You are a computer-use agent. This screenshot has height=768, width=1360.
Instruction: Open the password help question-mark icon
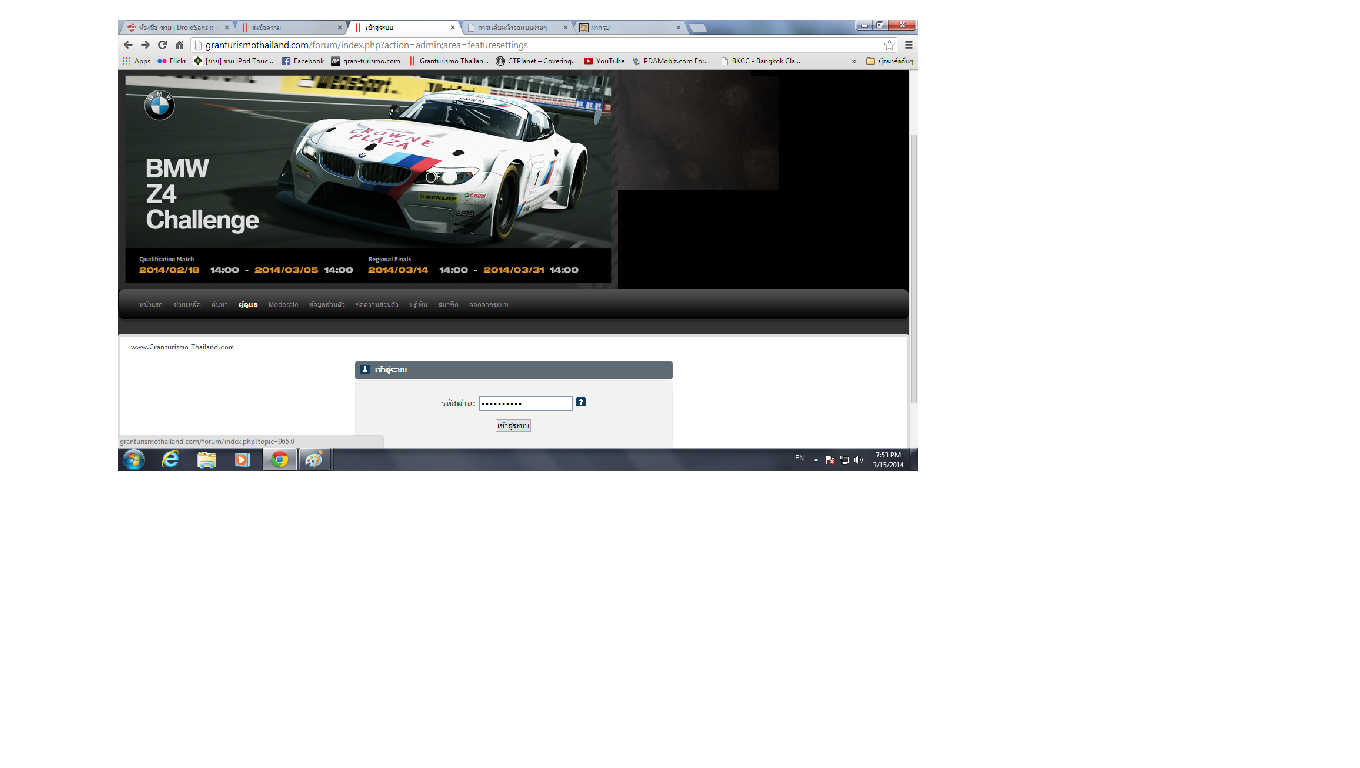(581, 402)
